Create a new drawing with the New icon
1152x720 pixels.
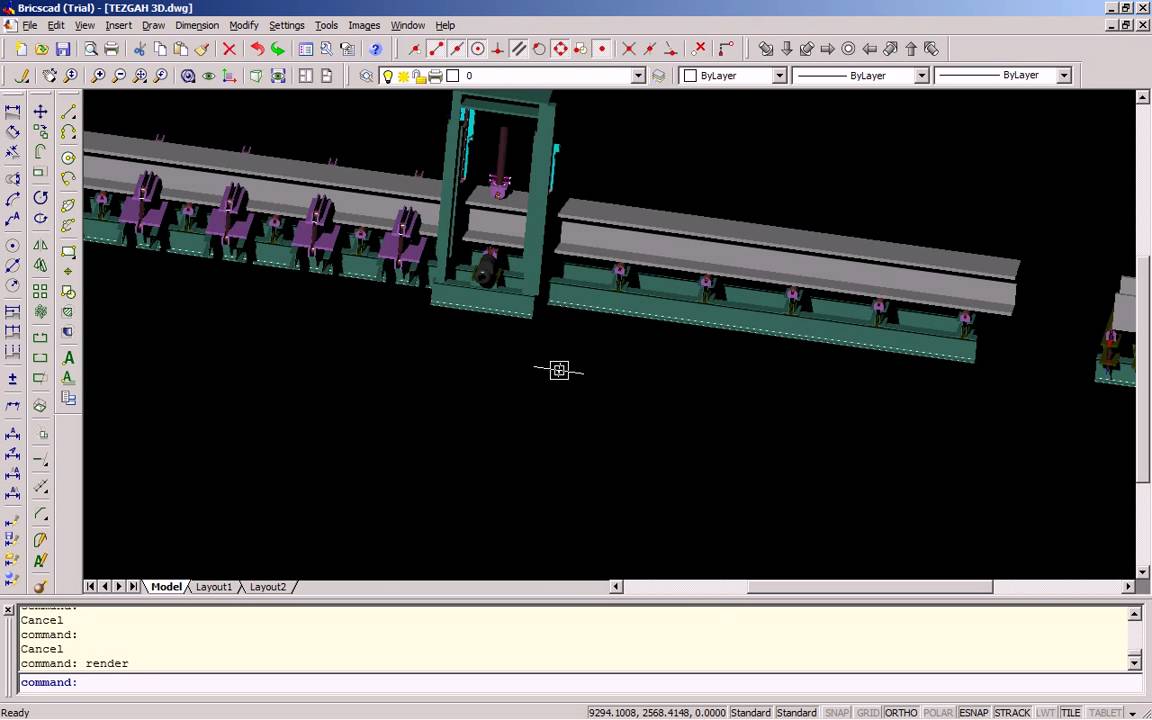click(21, 49)
